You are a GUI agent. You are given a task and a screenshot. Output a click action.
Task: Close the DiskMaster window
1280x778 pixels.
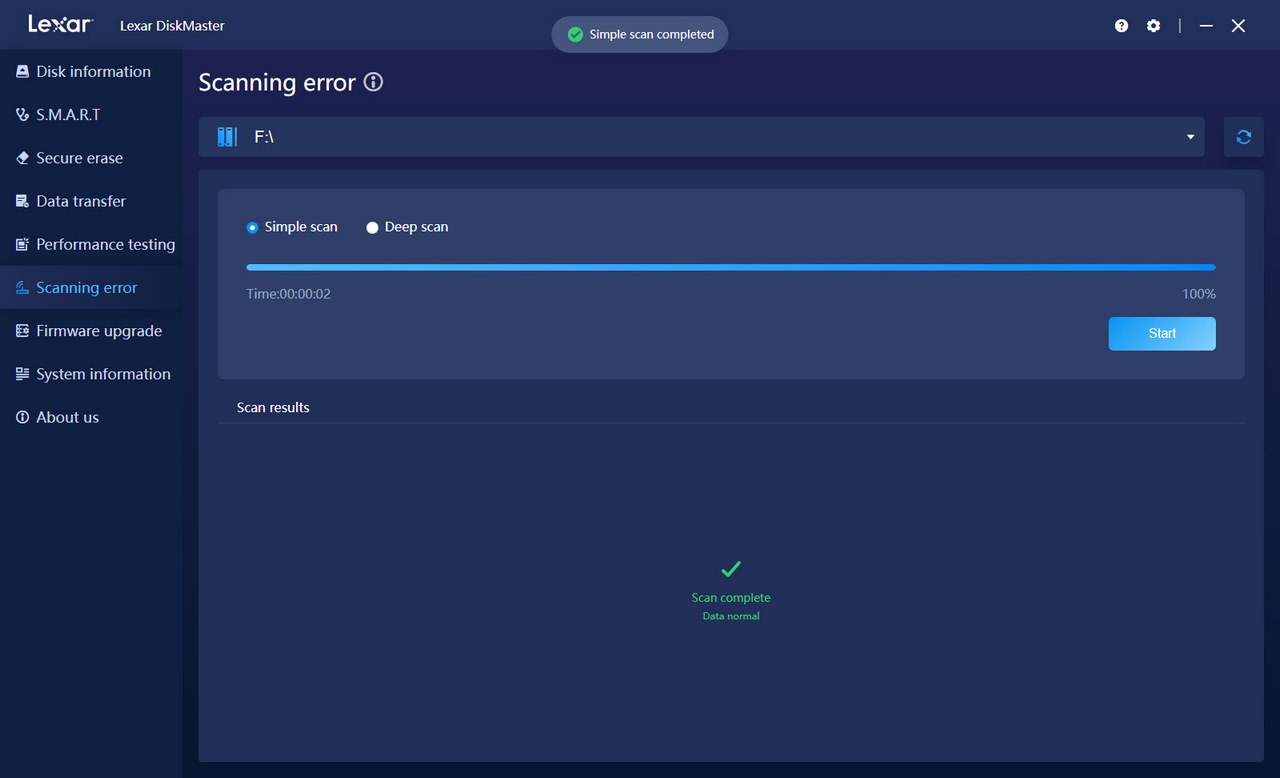(1238, 26)
